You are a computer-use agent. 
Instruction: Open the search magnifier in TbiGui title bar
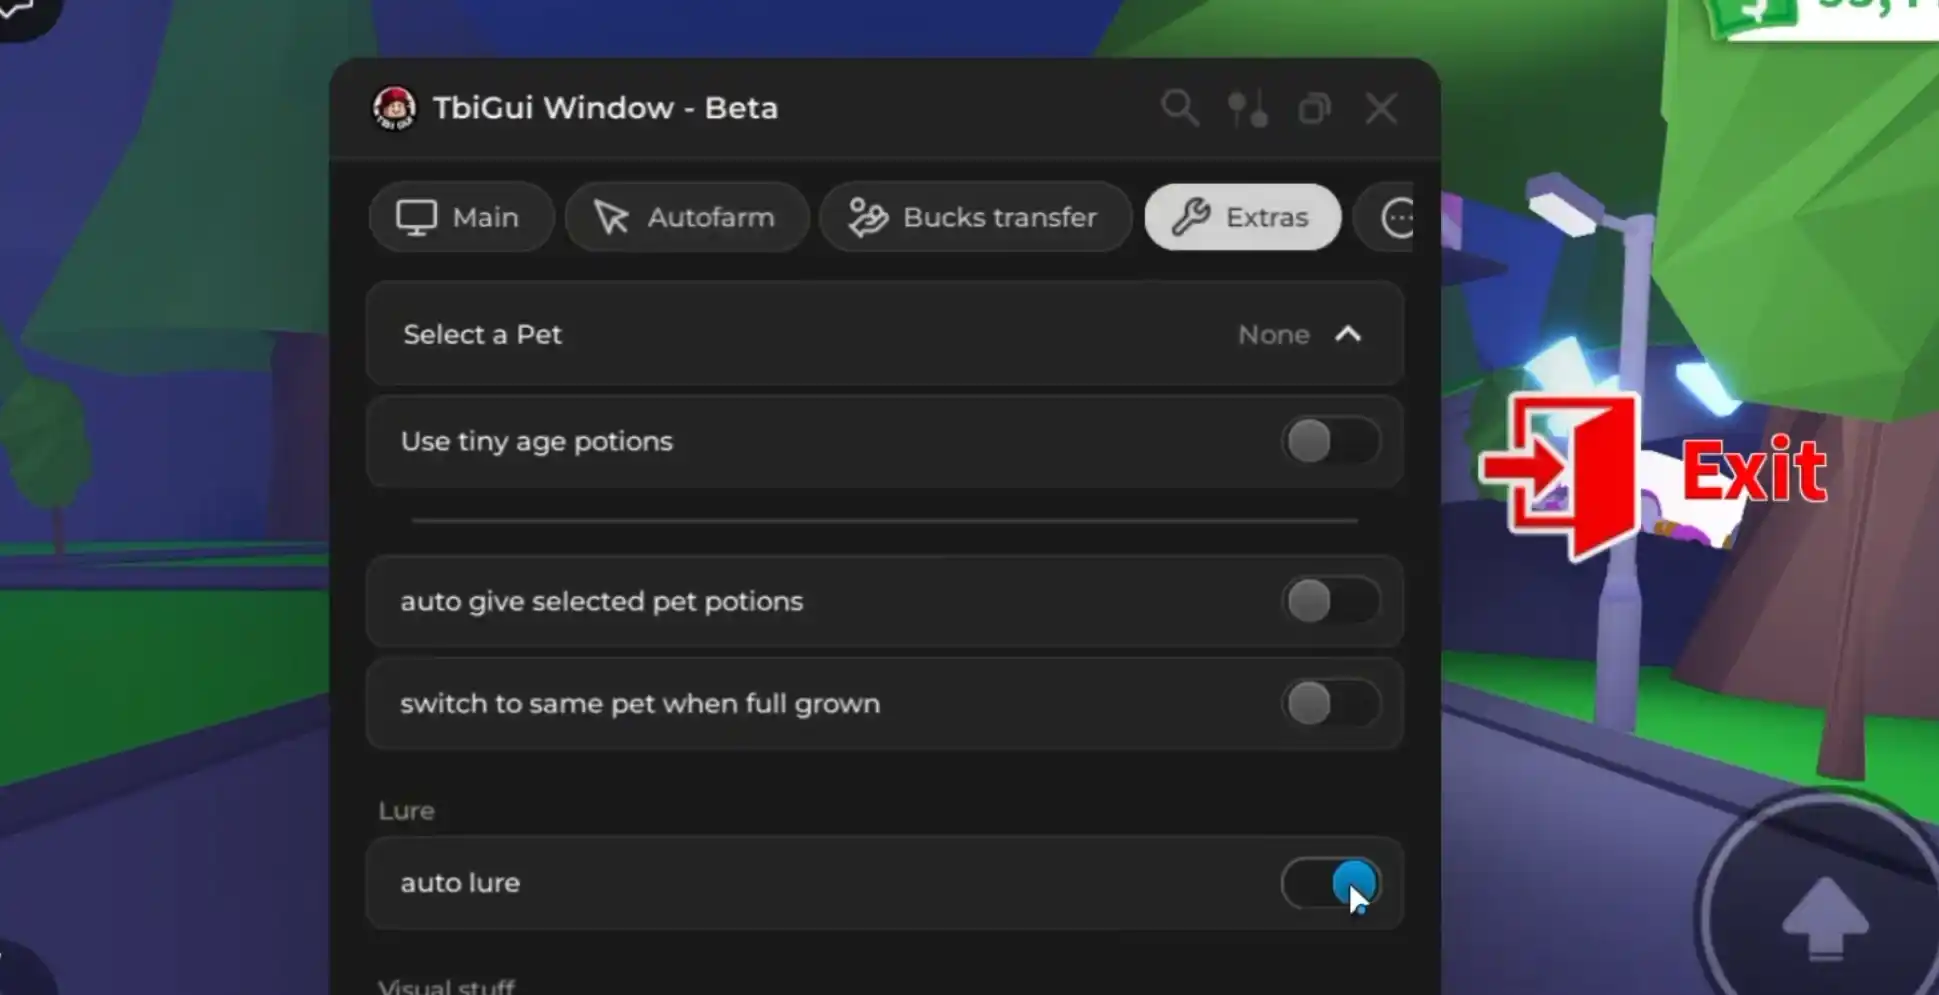pos(1180,108)
